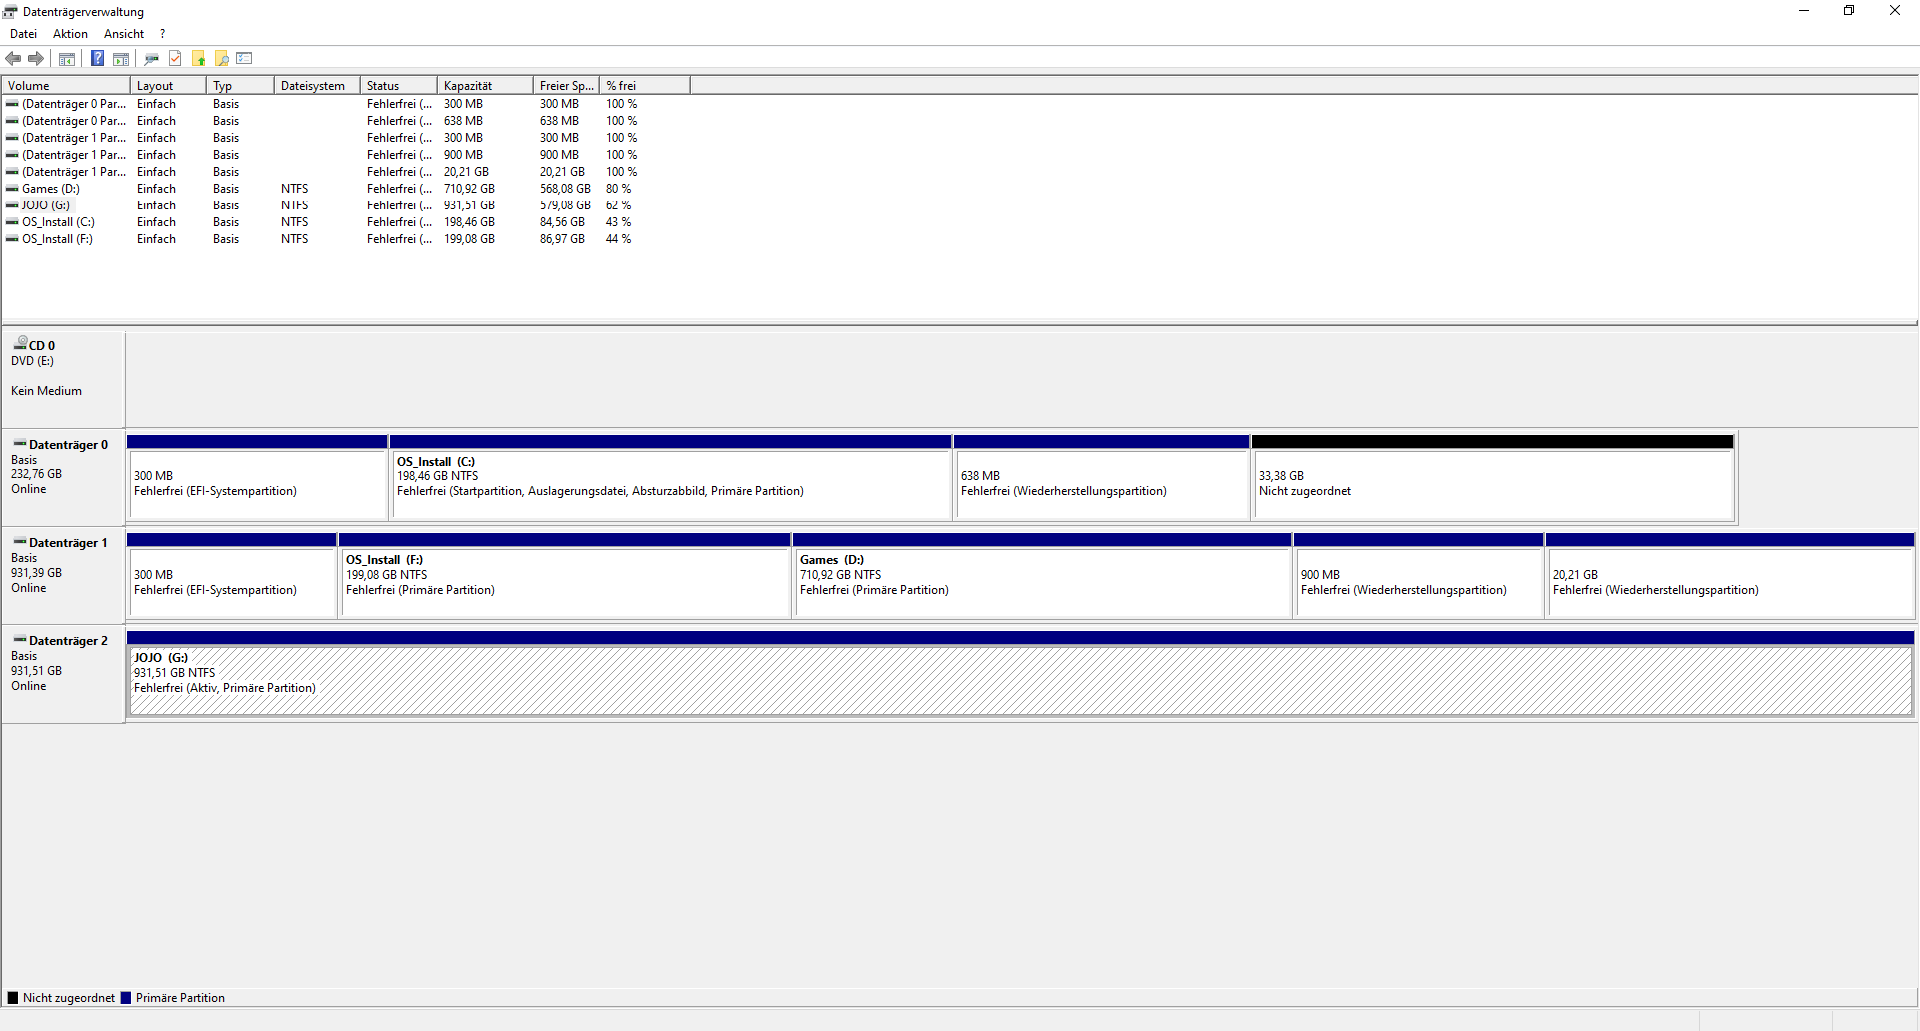Select the OS_Install (C:) partition block
1920x1031 pixels.
coord(670,477)
